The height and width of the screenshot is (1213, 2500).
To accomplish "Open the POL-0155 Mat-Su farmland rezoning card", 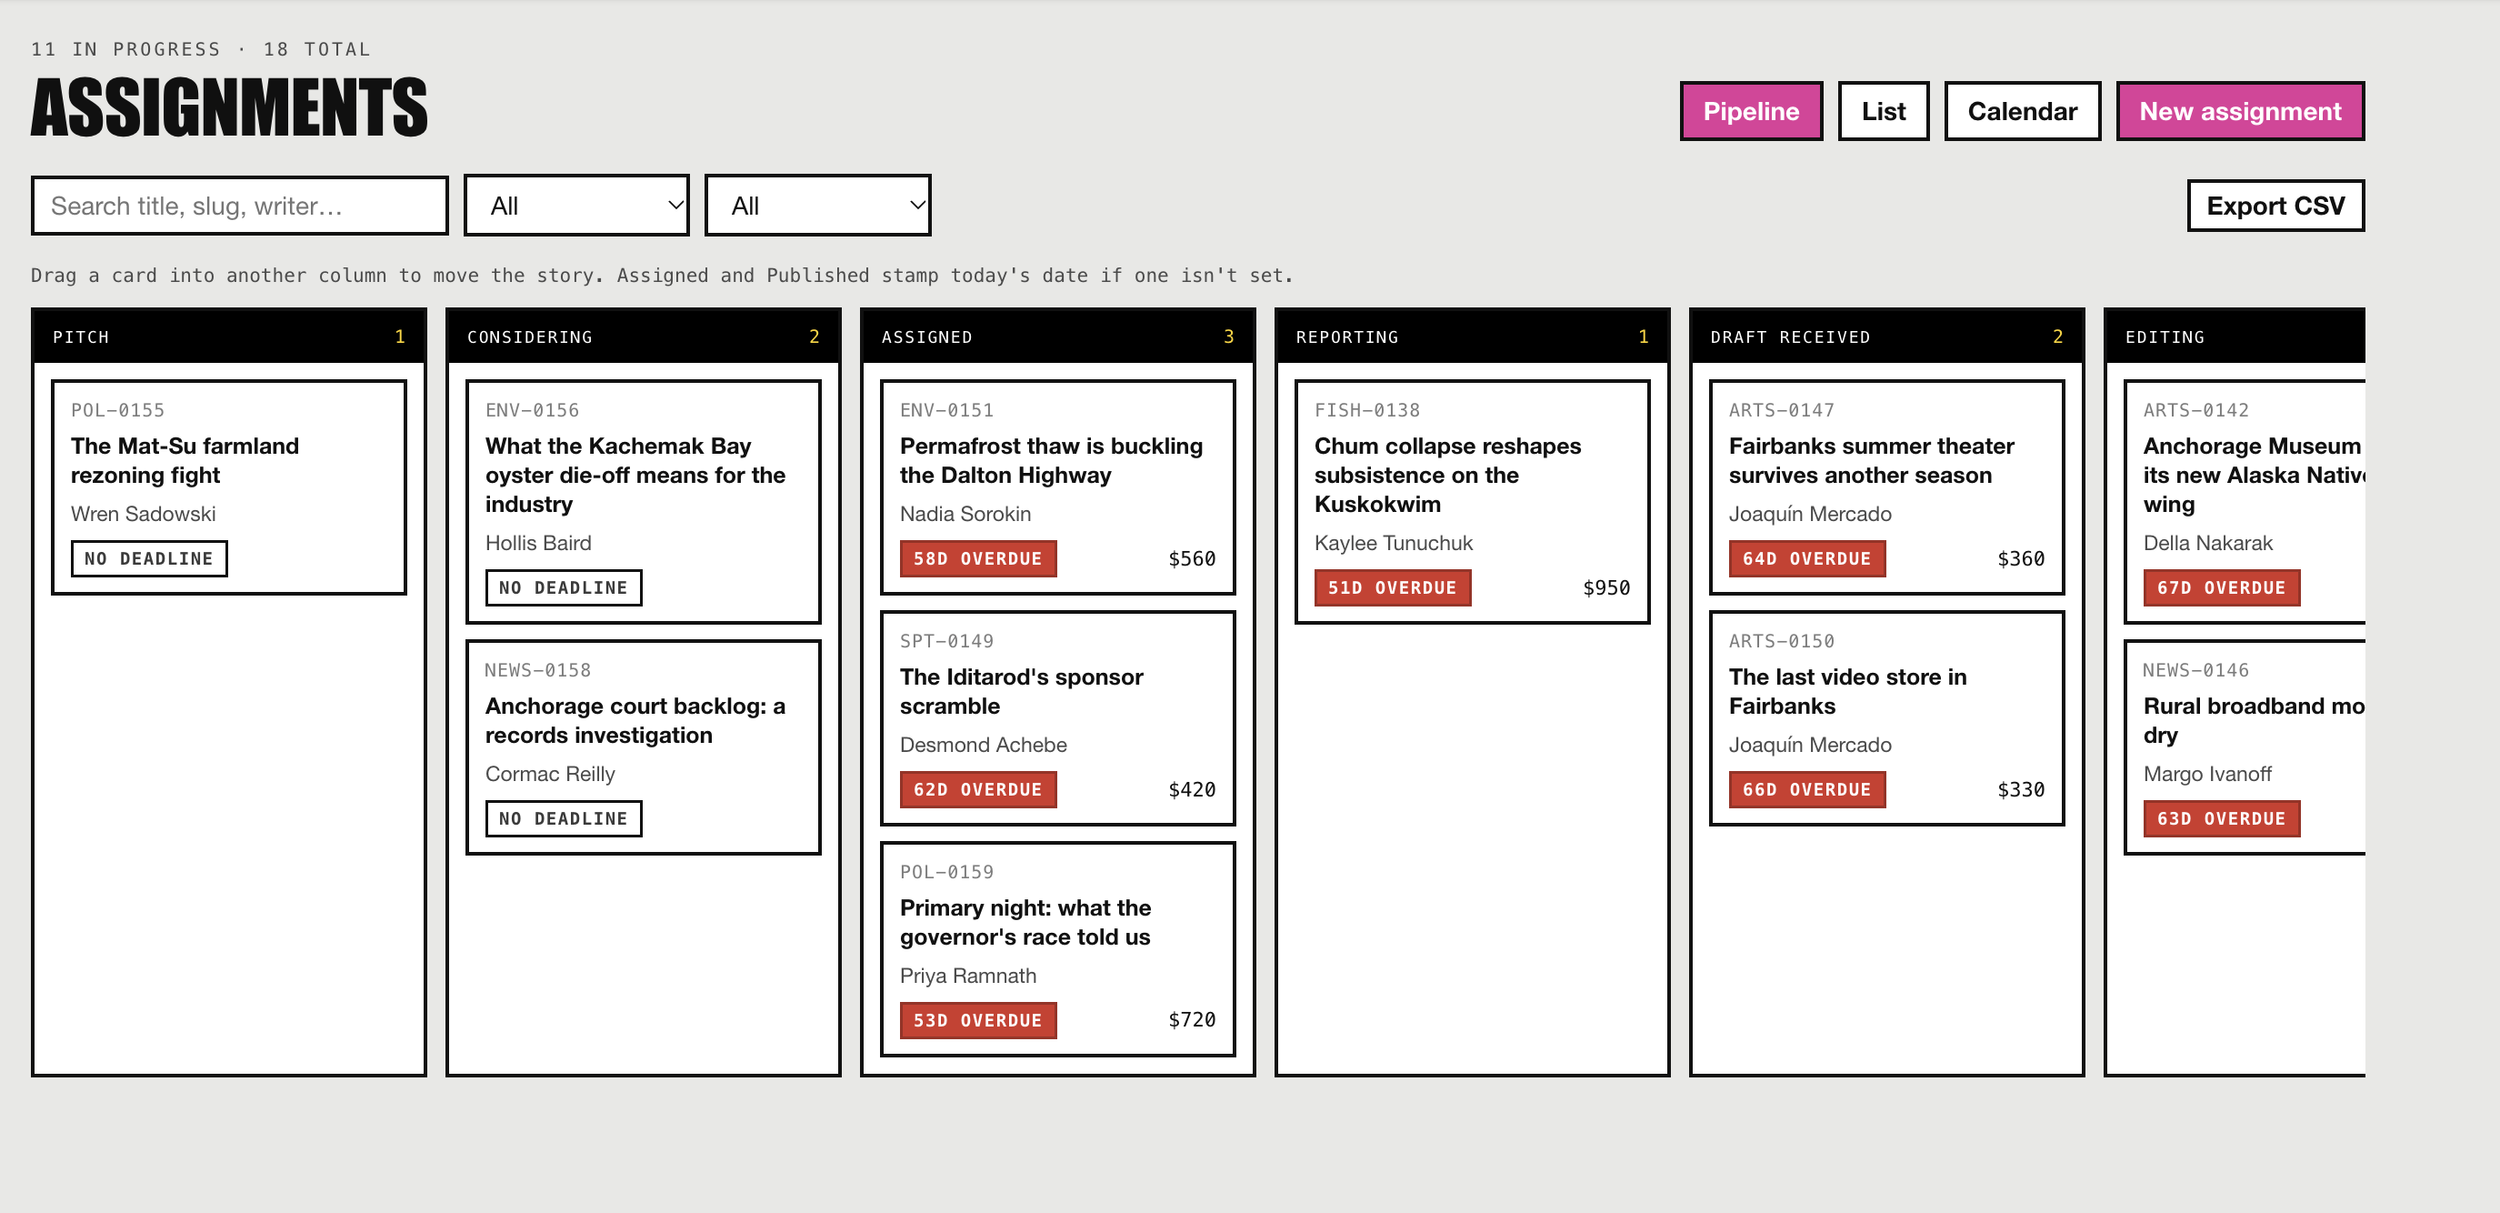I will pos(229,487).
